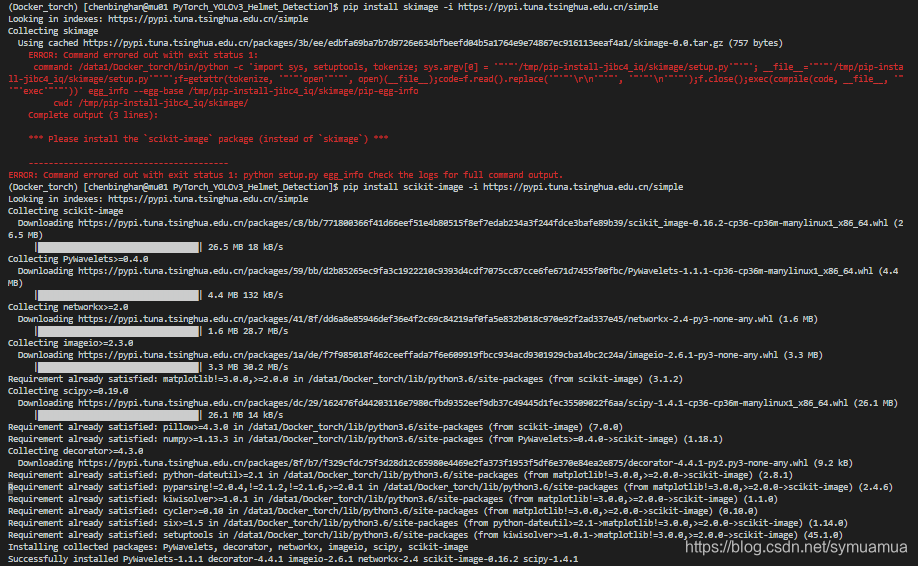Select 'Collecting PyWavelets>=0.4.0' line
The height and width of the screenshot is (566, 918).
(78, 259)
